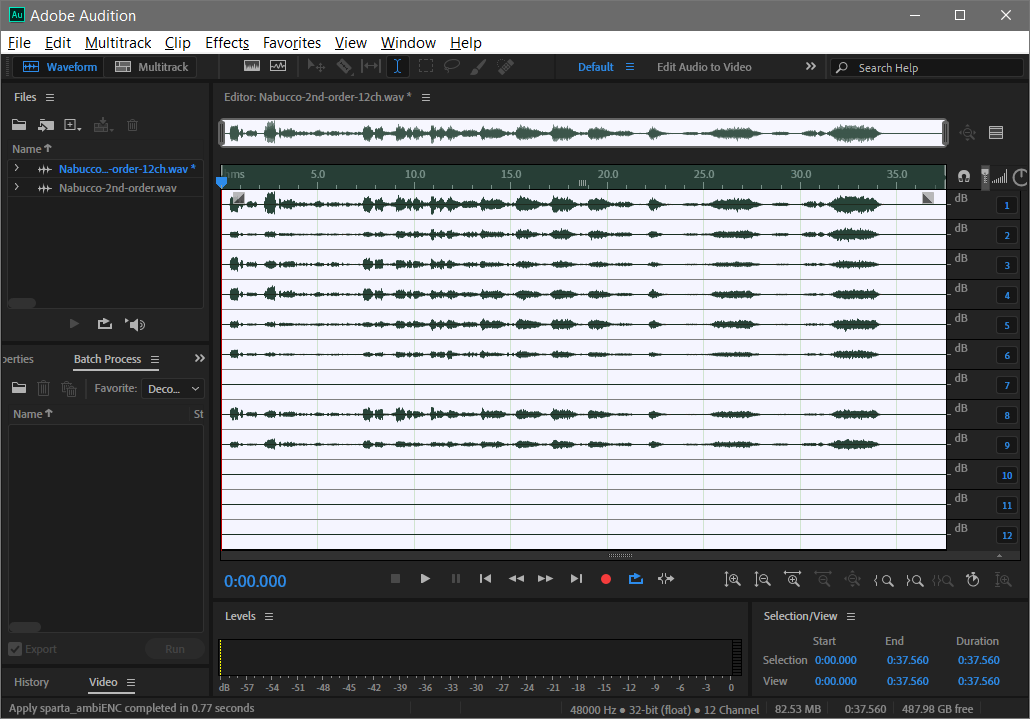Click the overview navigator left handle
The width and height of the screenshot is (1030, 719).
[222, 133]
